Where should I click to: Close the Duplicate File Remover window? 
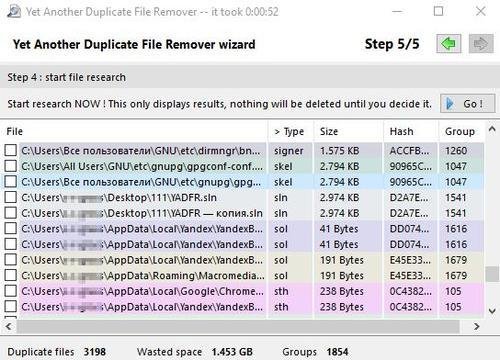pos(481,12)
